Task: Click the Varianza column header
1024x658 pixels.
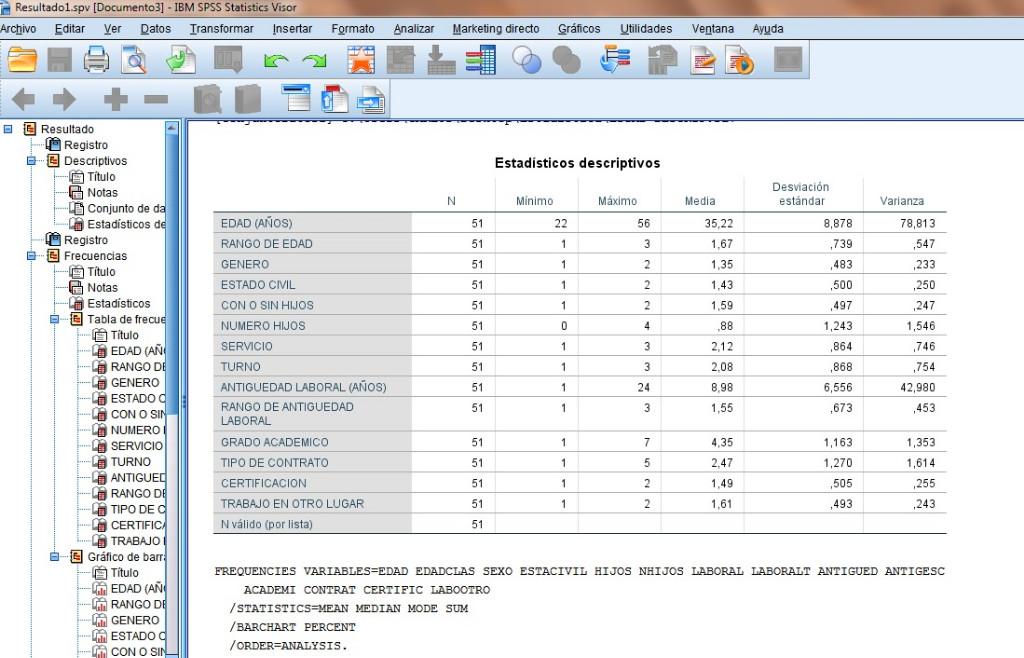Action: point(901,201)
